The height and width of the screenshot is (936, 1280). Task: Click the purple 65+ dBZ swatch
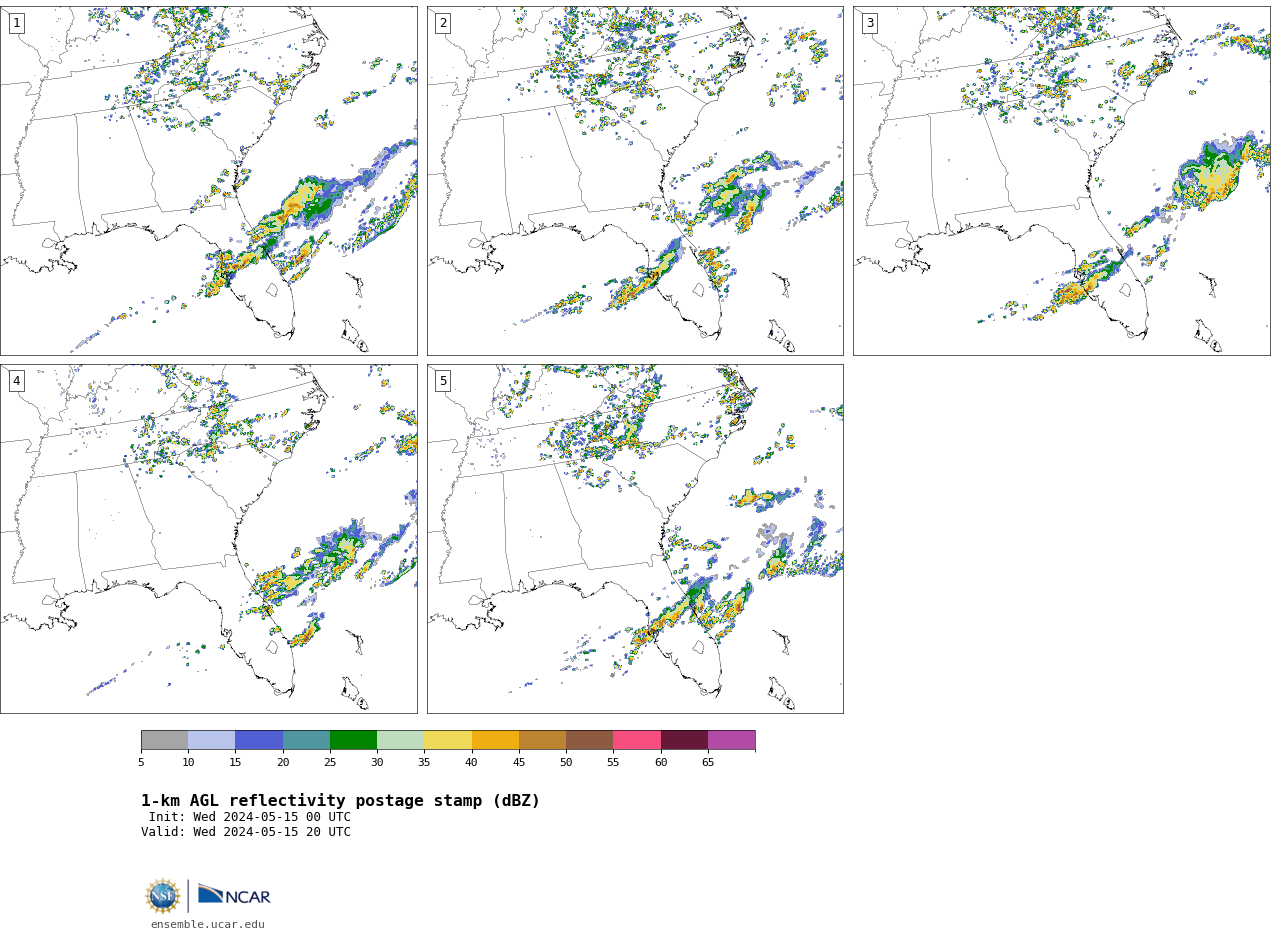[731, 740]
